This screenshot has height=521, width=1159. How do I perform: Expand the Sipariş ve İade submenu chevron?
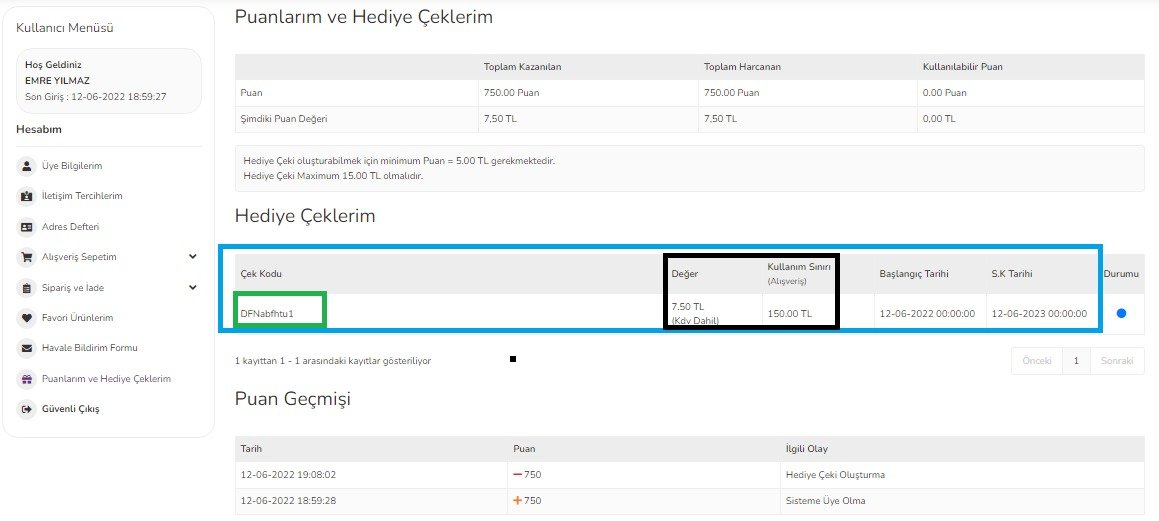tap(193, 287)
